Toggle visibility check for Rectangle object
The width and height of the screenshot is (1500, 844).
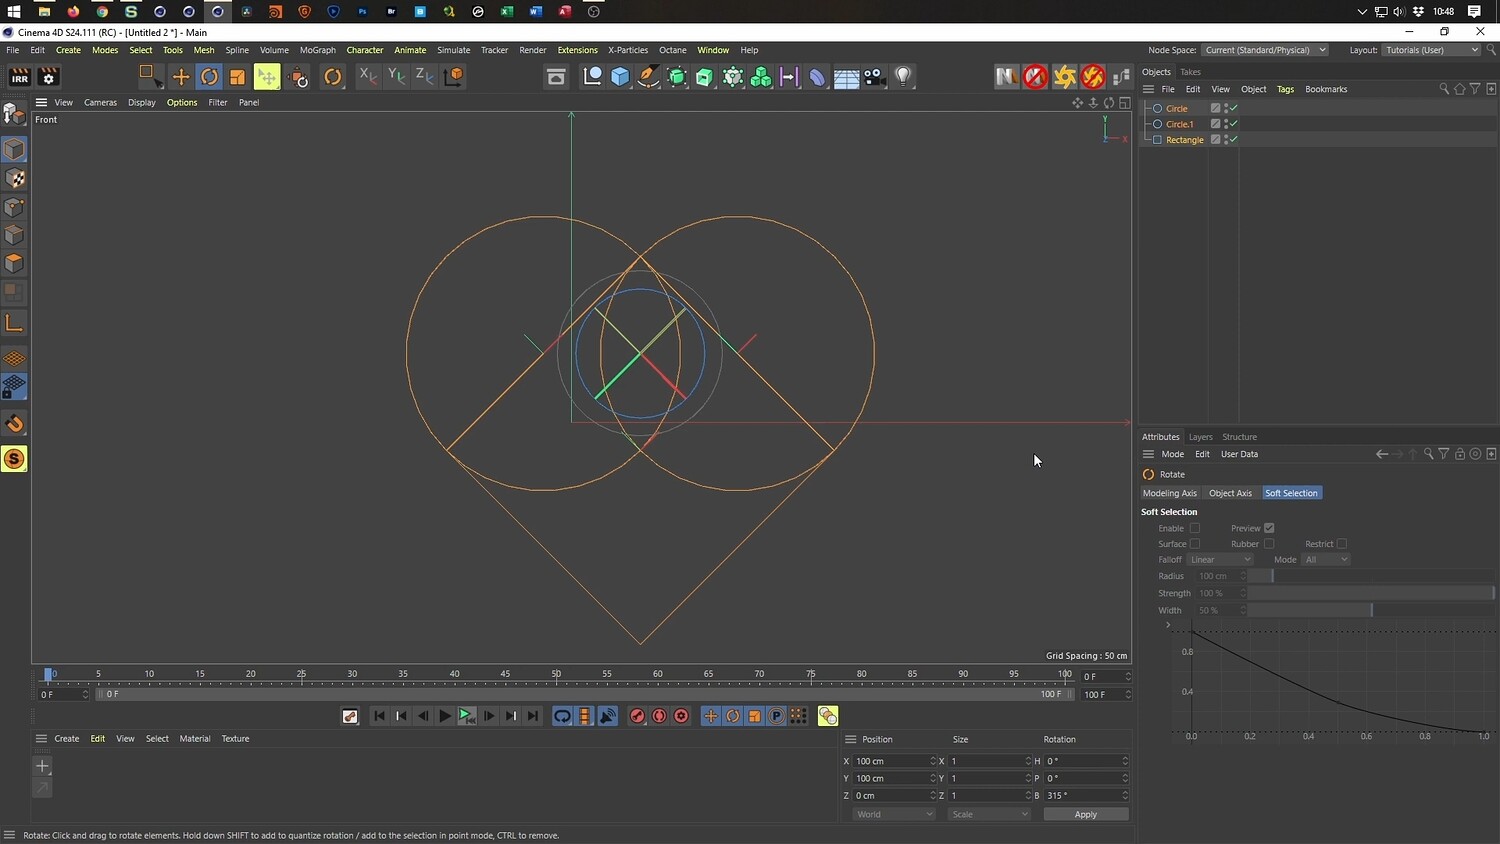click(x=1233, y=140)
